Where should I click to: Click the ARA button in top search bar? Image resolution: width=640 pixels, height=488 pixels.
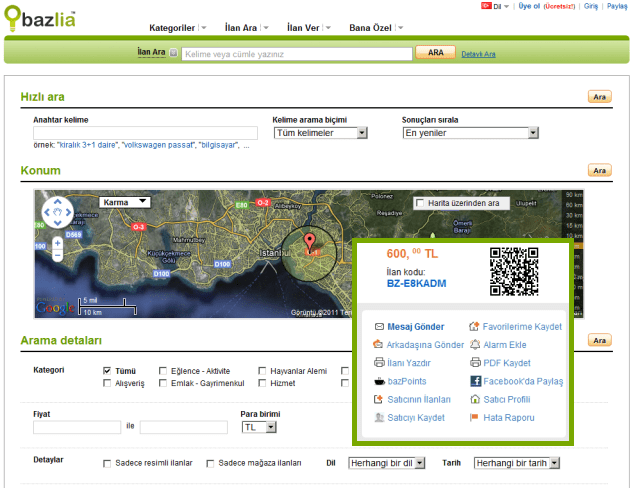pyautogui.click(x=435, y=53)
